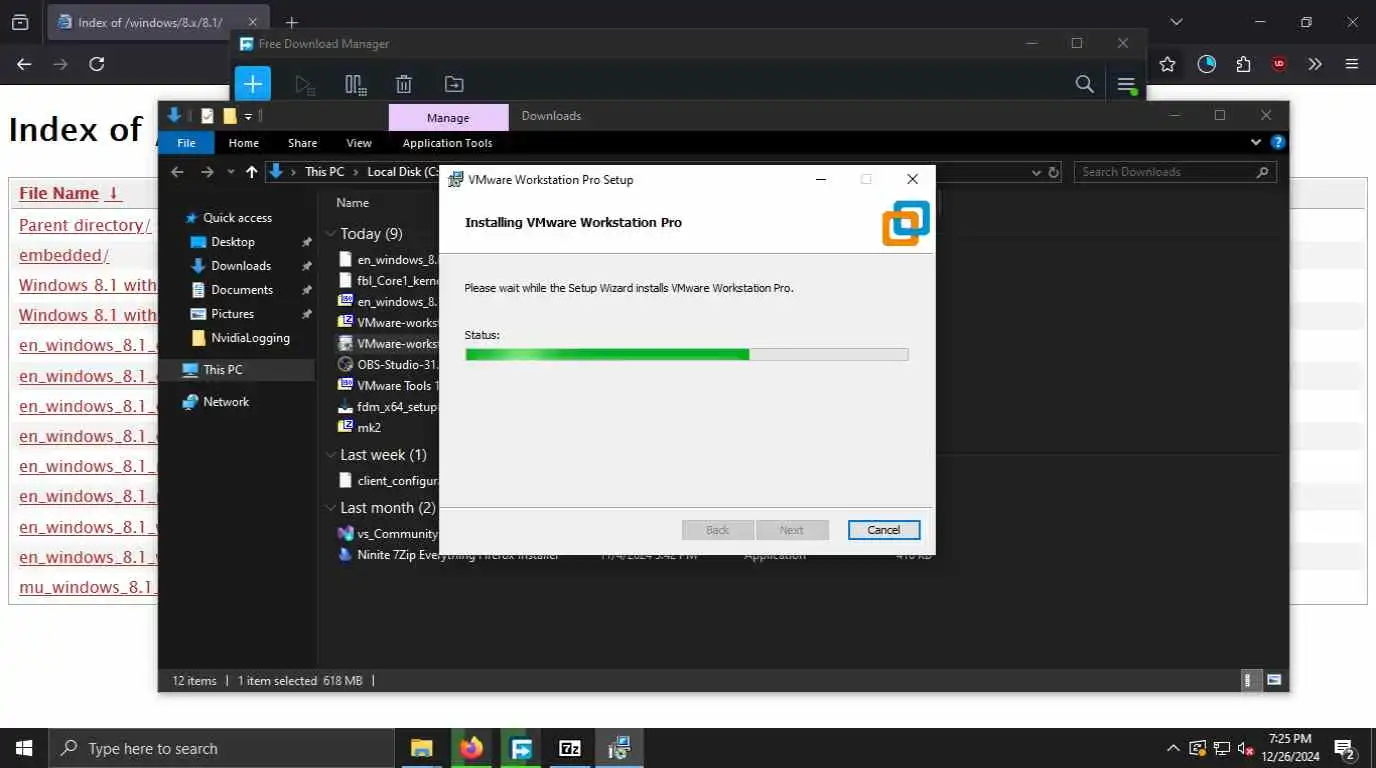
Task: Open the notification center icon
Action: tap(1345, 749)
